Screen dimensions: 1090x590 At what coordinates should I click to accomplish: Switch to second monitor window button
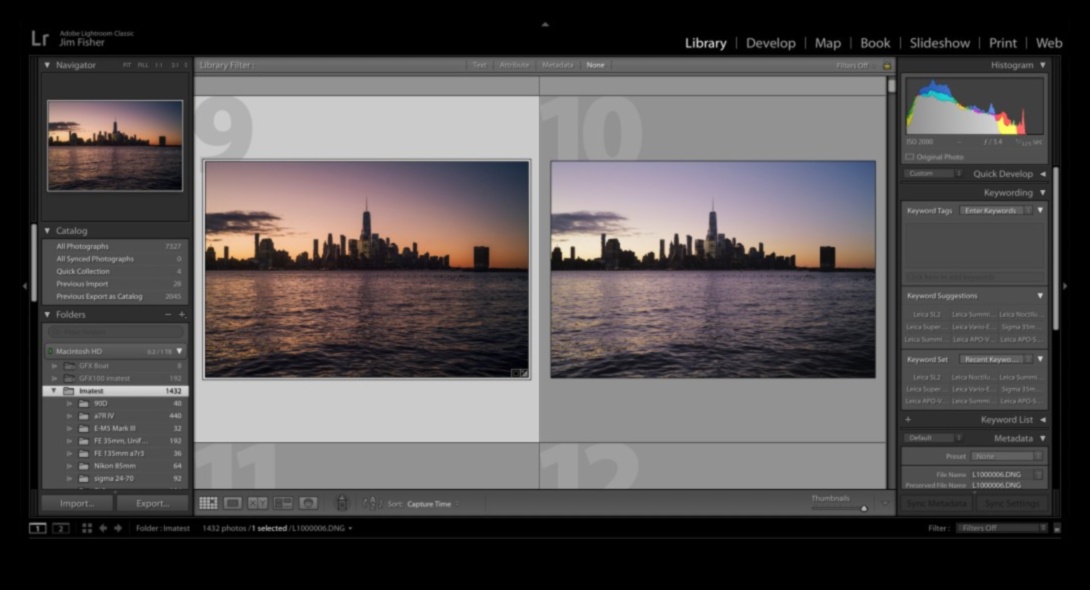point(61,528)
